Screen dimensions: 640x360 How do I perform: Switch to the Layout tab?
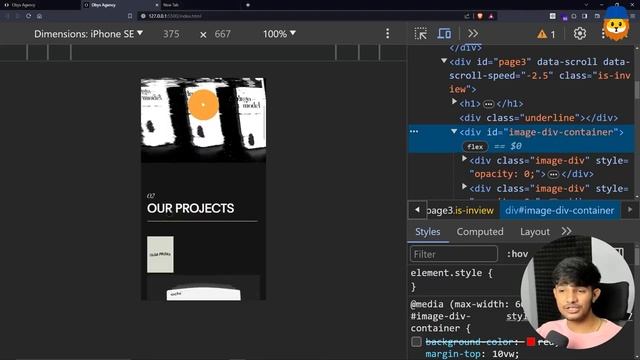[535, 232]
